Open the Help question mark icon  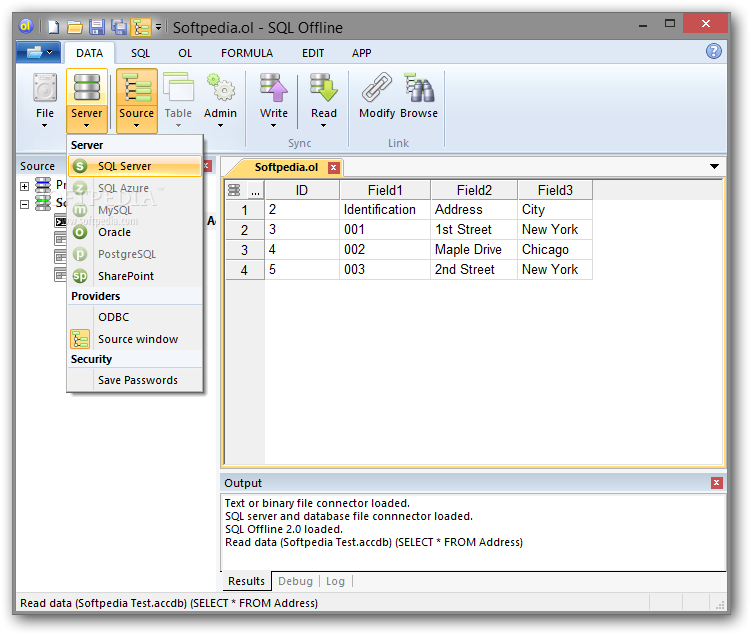(x=713, y=51)
